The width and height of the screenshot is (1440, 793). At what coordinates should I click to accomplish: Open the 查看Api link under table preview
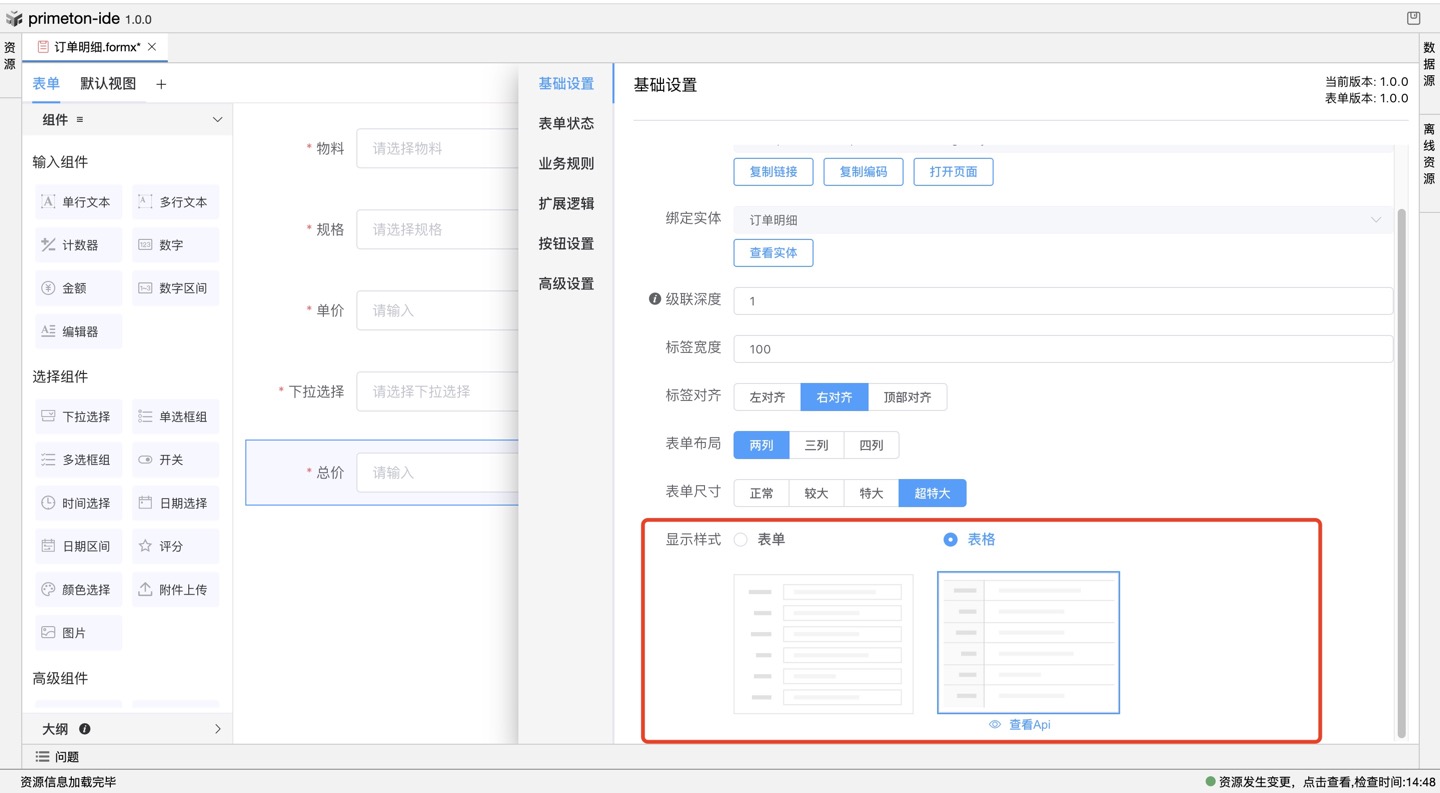1028,724
